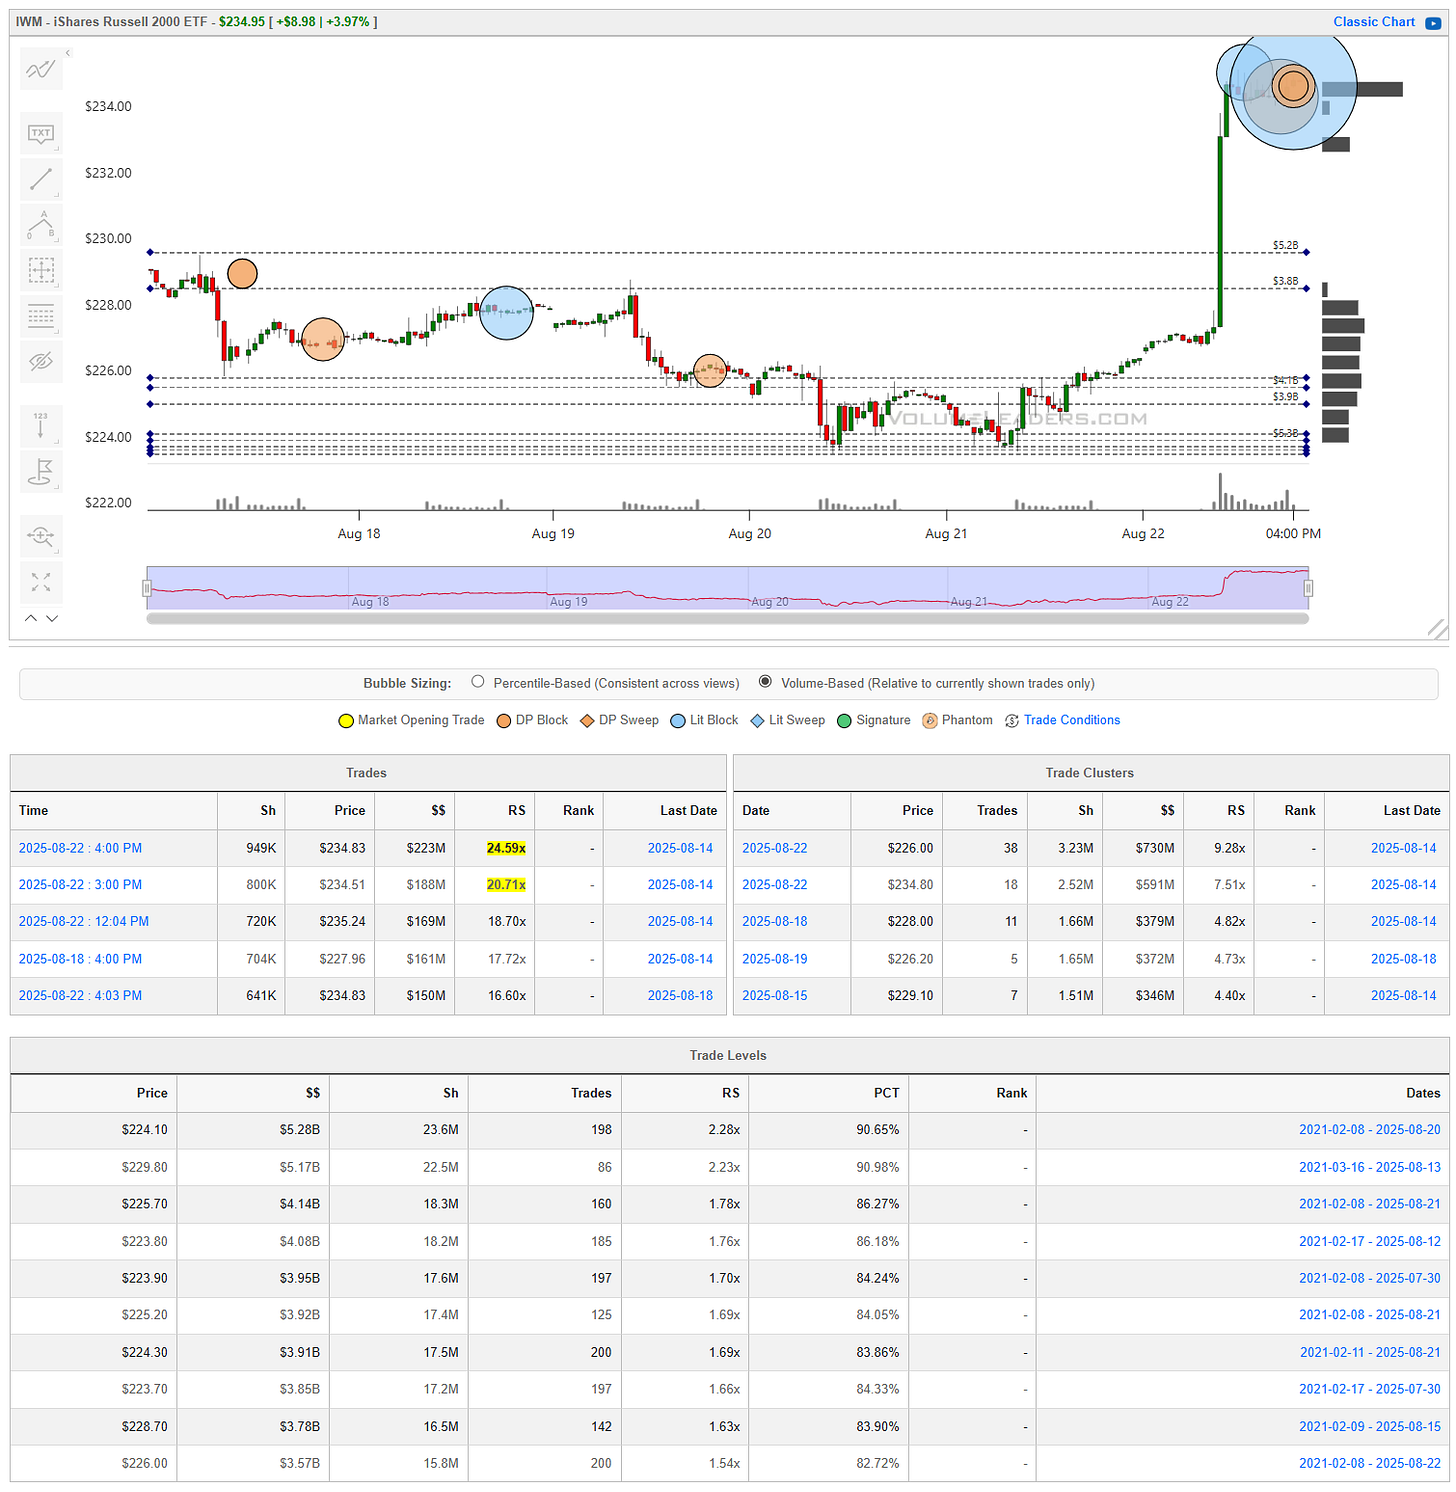Click the video icon beside Classic Chart
1456x1492 pixels.
tap(1433, 22)
